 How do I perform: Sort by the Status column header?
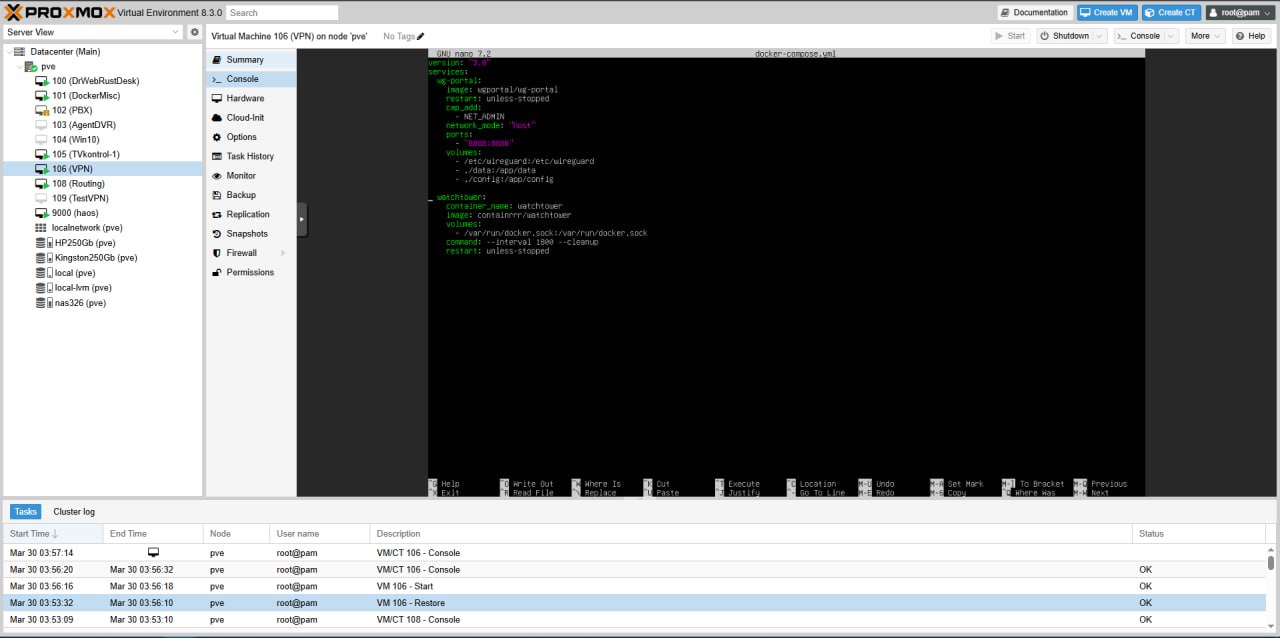point(1198,533)
